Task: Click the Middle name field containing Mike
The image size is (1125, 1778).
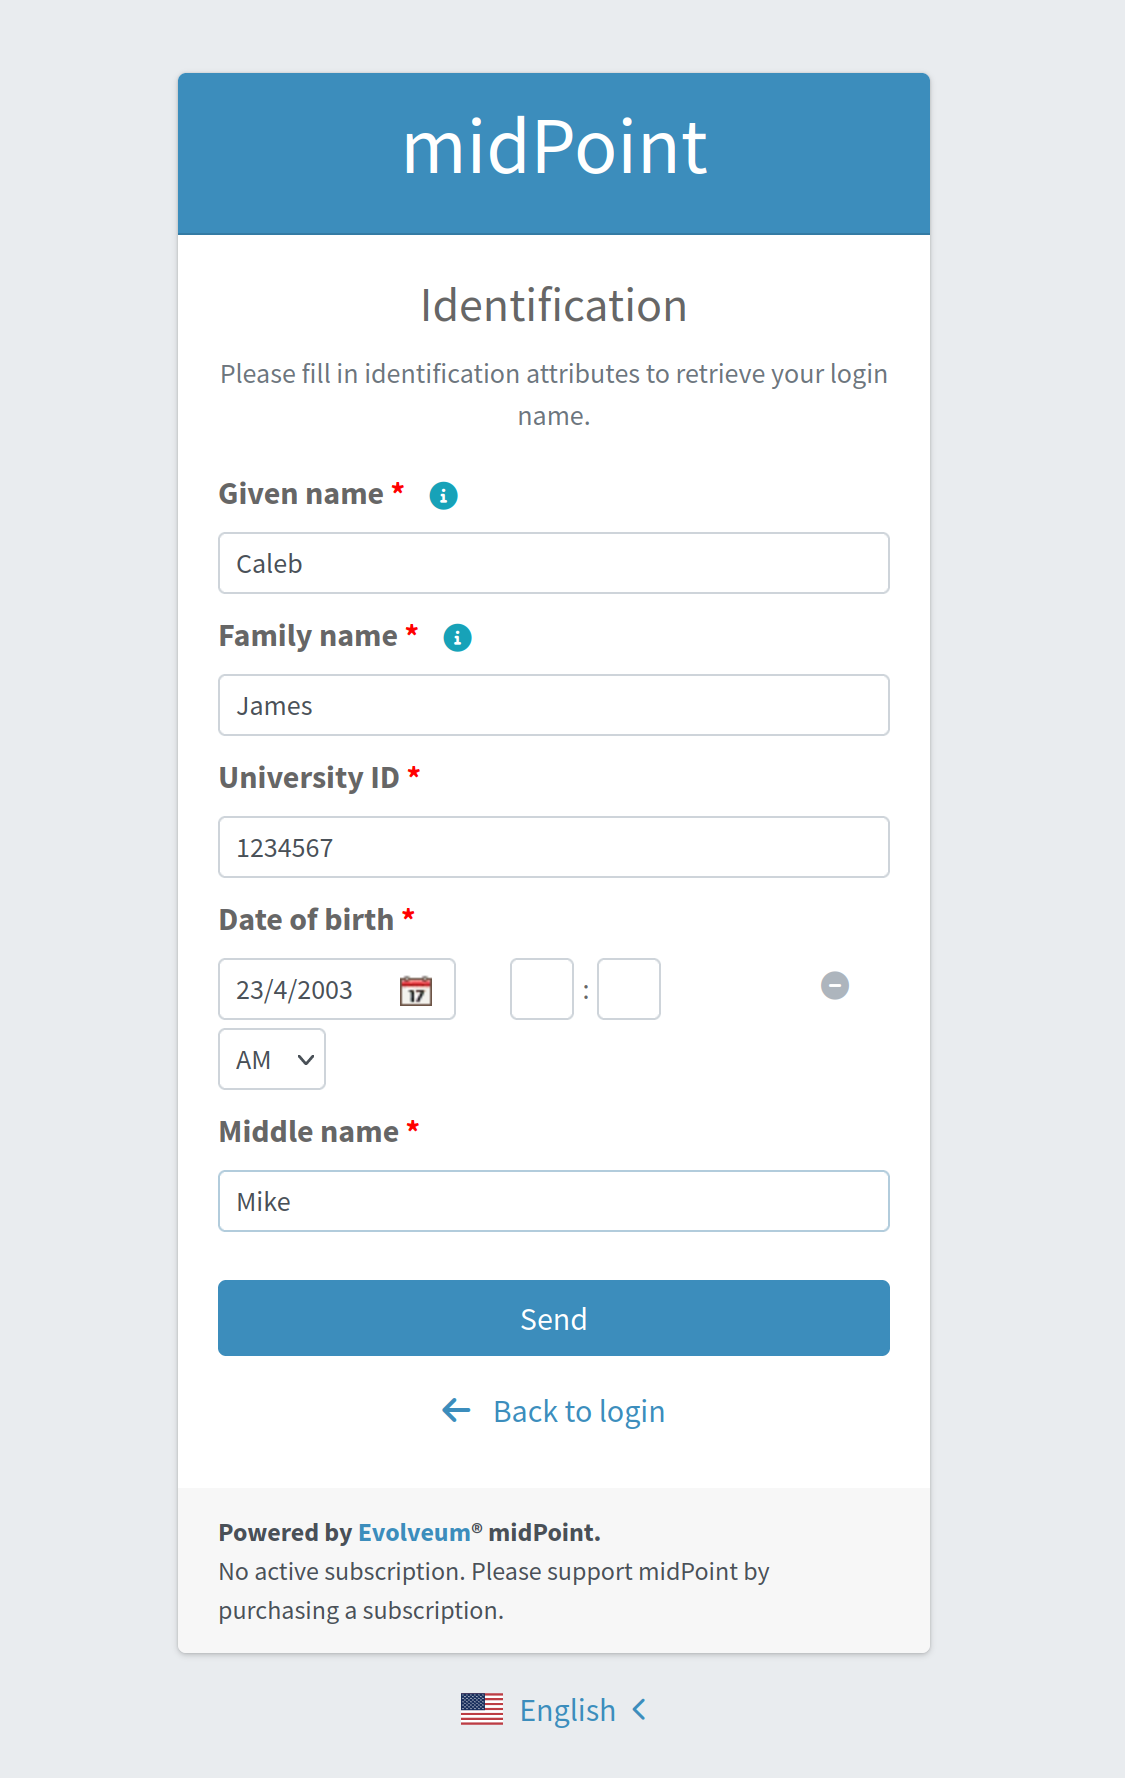Action: (553, 1202)
